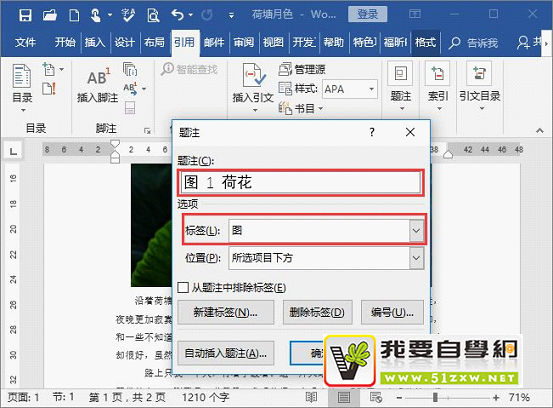Click the tab selector L icon on ruler
The width and height of the screenshot is (553, 408).
click(13, 151)
